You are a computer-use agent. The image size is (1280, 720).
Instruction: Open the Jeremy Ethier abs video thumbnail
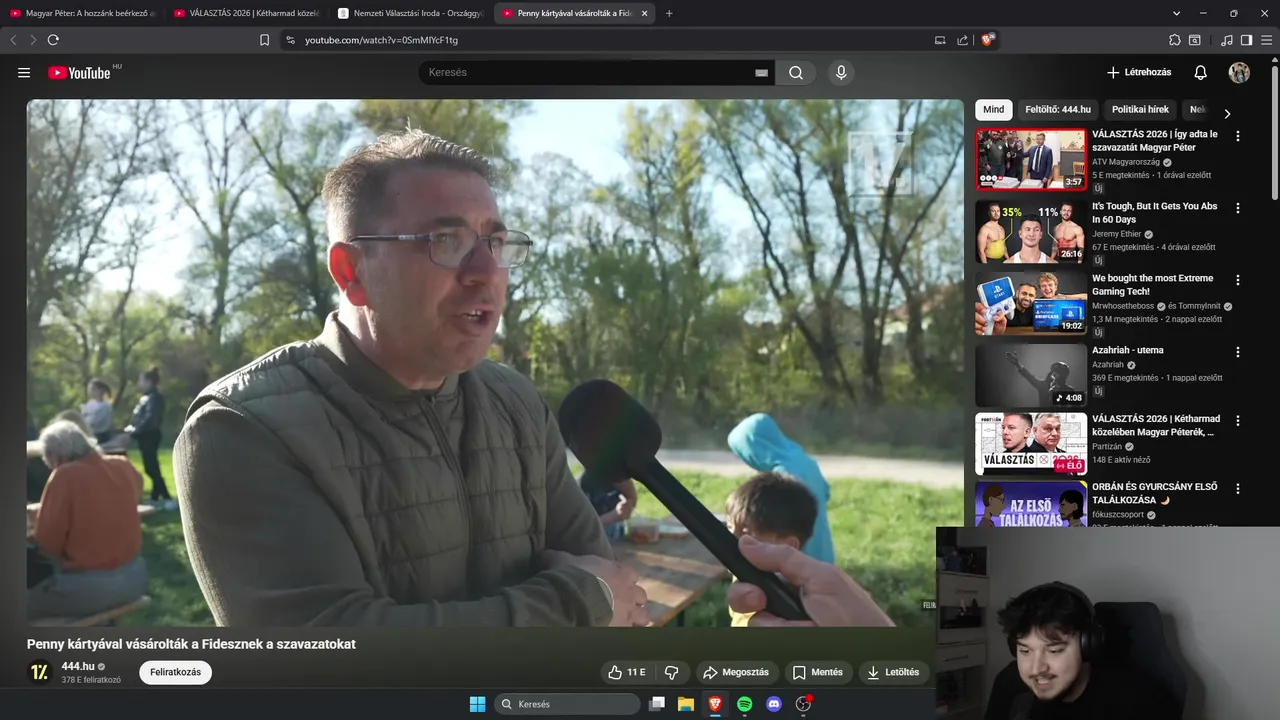click(x=1031, y=231)
